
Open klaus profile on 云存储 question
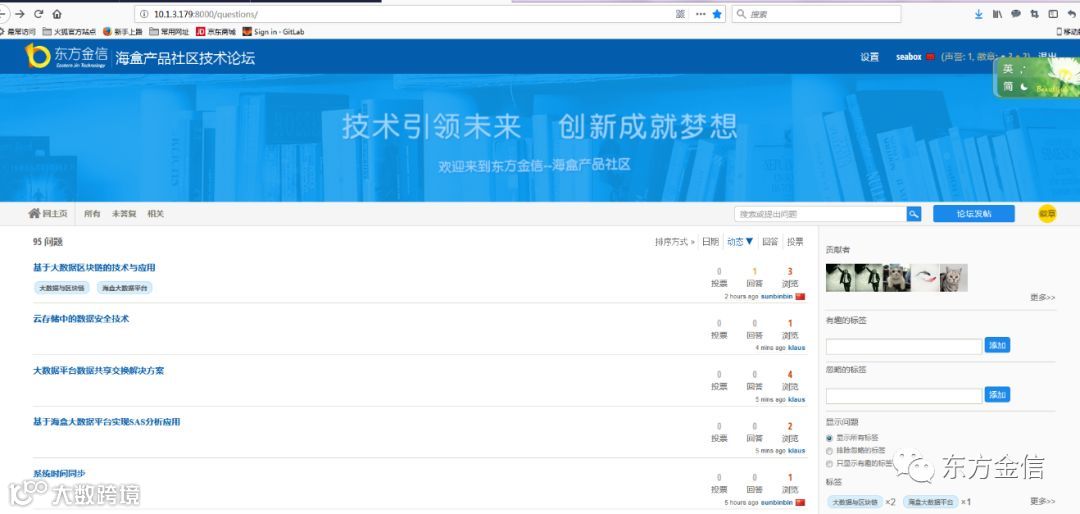[x=796, y=348]
